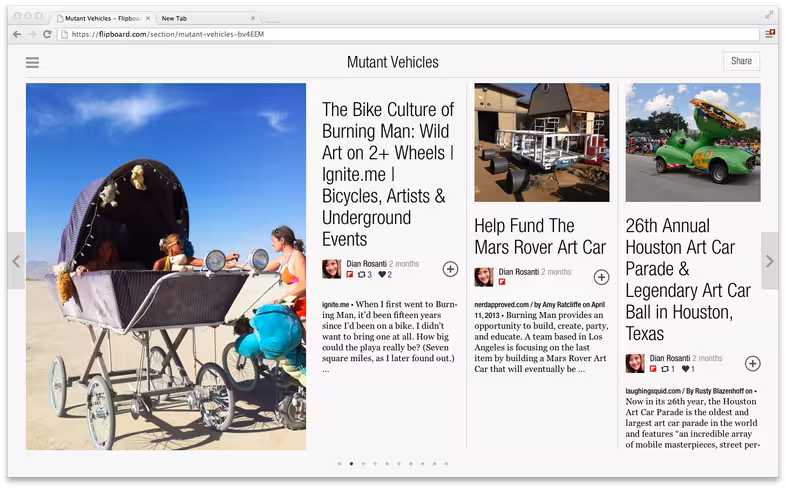This screenshot has width=786, height=488.
Task: Click the reflip icon showing 3 on Bike Culture
Action: tap(364, 275)
